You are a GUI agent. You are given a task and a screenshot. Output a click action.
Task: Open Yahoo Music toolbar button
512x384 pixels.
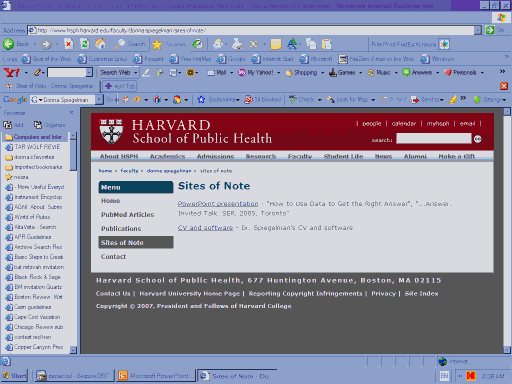pyautogui.click(x=379, y=72)
